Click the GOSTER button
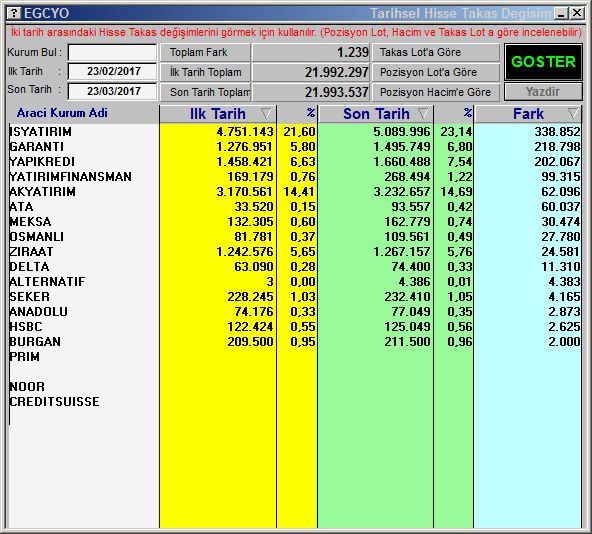Viewport: 592px width, 534px height. point(543,62)
